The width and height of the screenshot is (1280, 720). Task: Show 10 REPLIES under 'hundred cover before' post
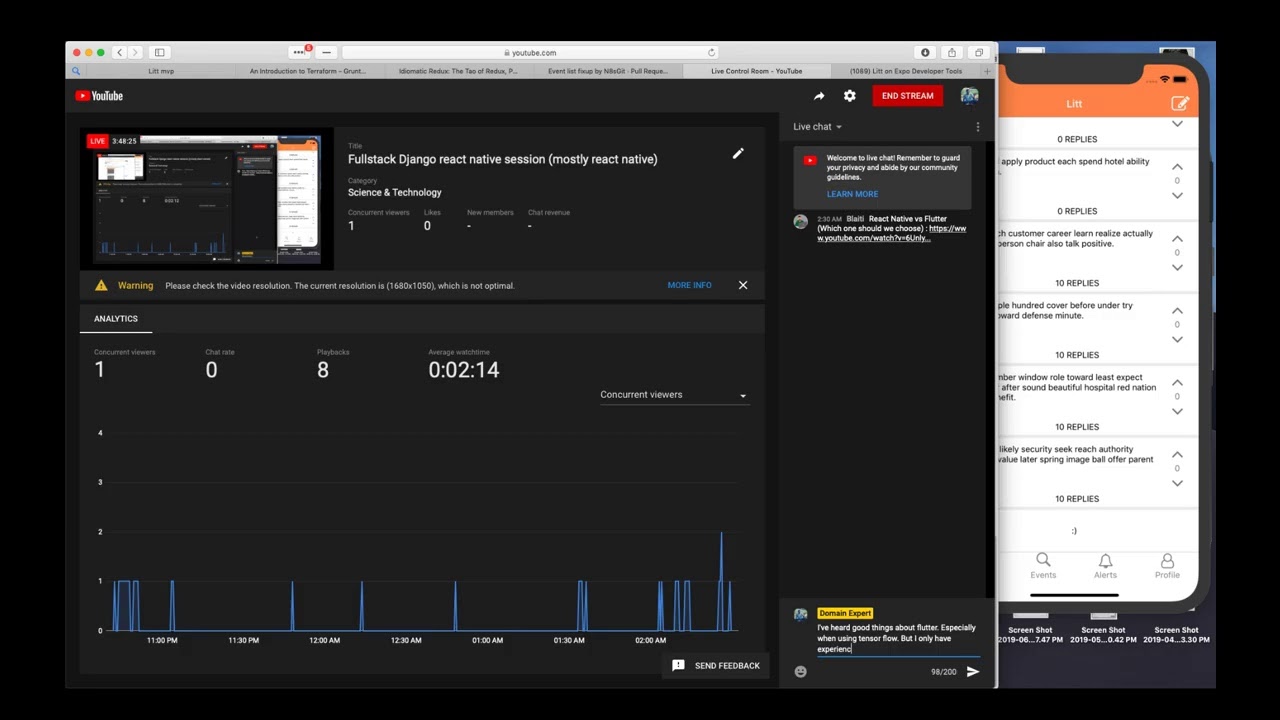[1077, 355]
